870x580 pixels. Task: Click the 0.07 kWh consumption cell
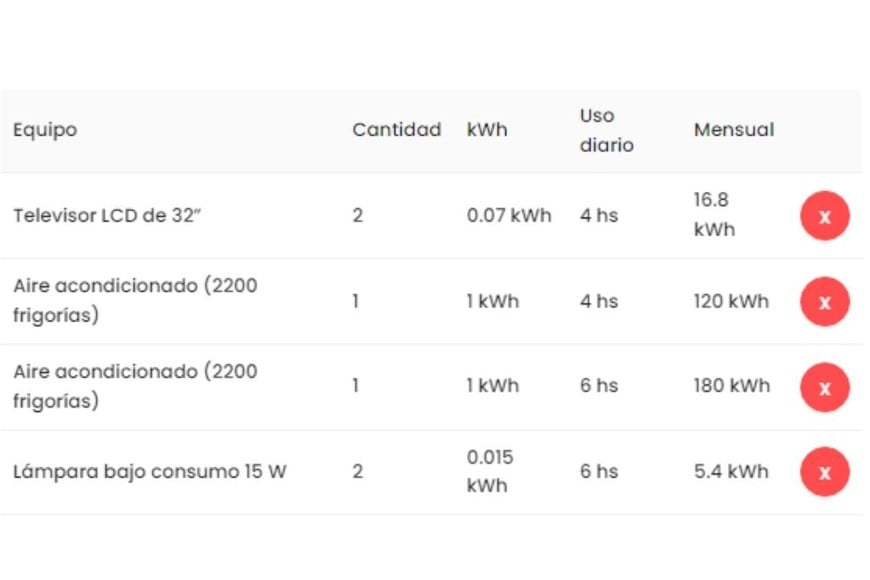tap(508, 216)
